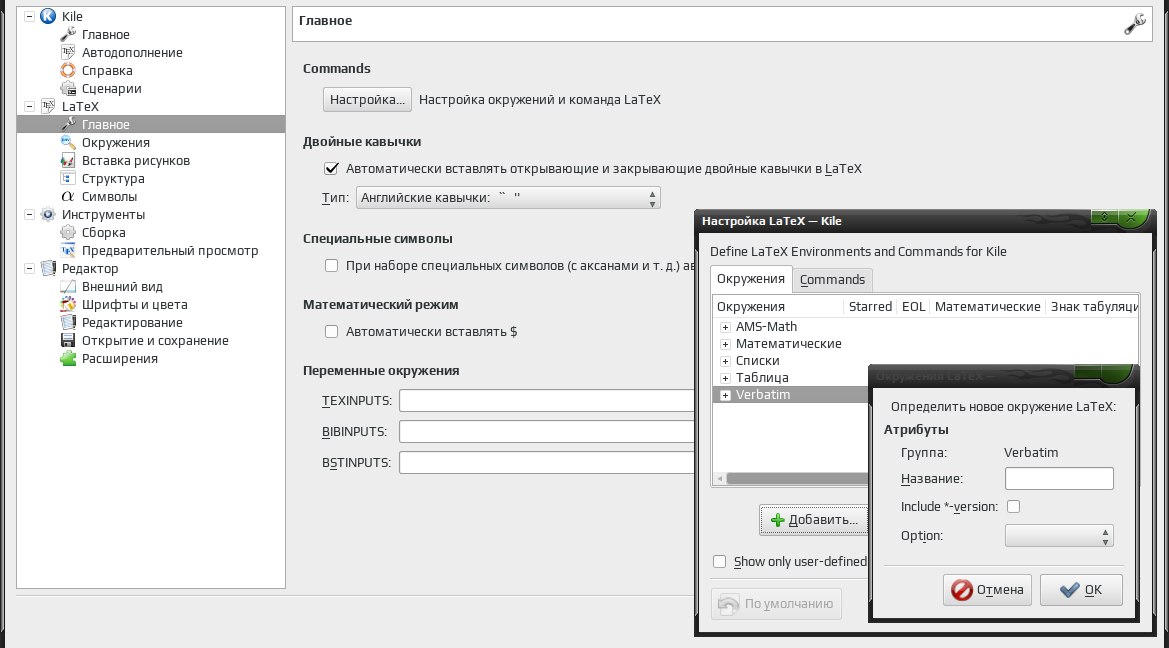Image resolution: width=1169 pixels, height=648 pixels.
Task: Click the Вставка рисунков icon
Action: [68, 160]
